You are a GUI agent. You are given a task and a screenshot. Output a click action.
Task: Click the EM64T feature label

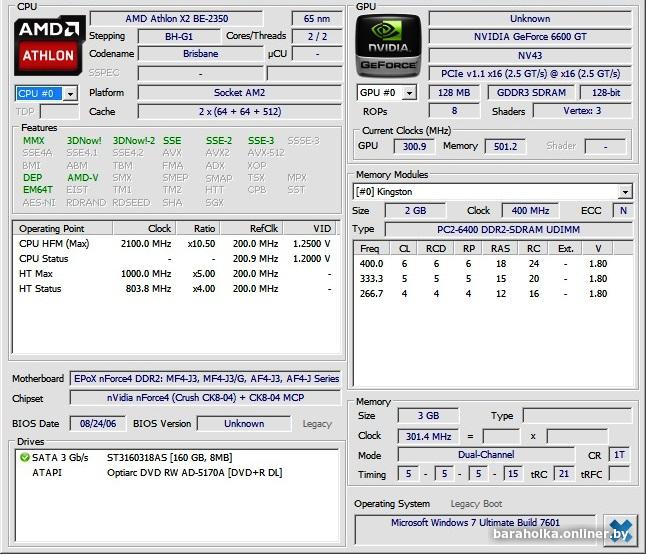pos(38,190)
